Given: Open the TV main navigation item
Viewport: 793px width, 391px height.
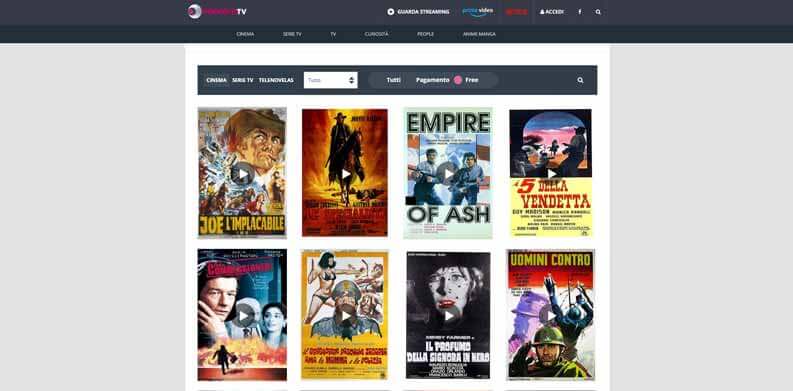Looking at the screenshot, I should (x=333, y=34).
